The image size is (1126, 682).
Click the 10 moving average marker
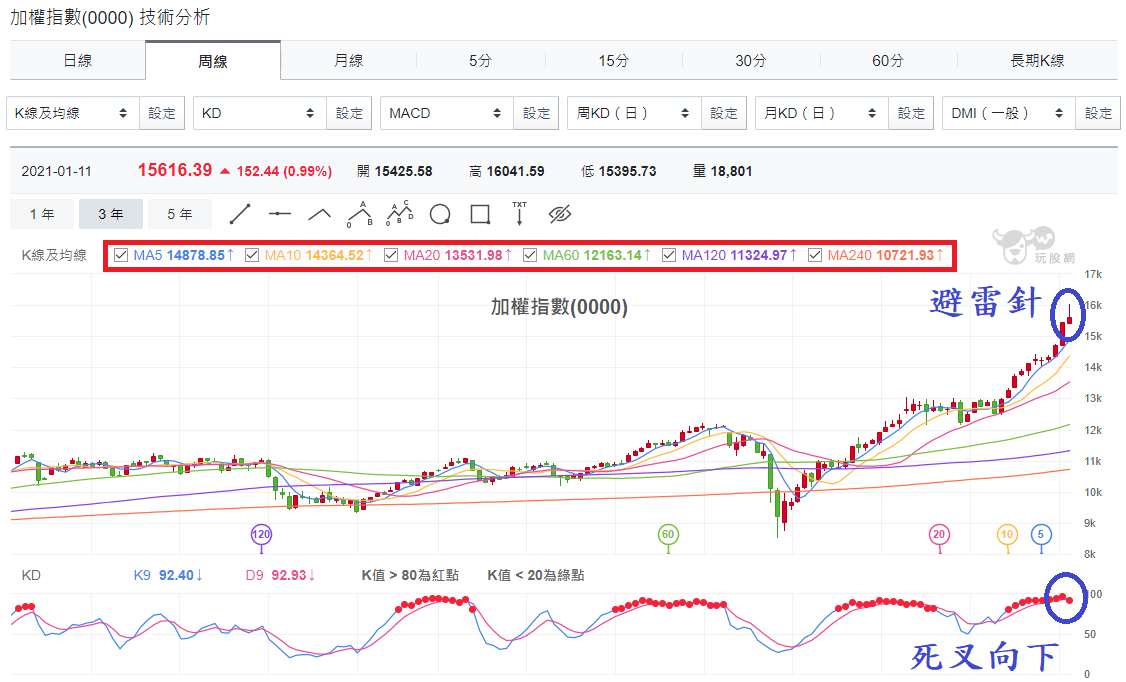click(1008, 534)
